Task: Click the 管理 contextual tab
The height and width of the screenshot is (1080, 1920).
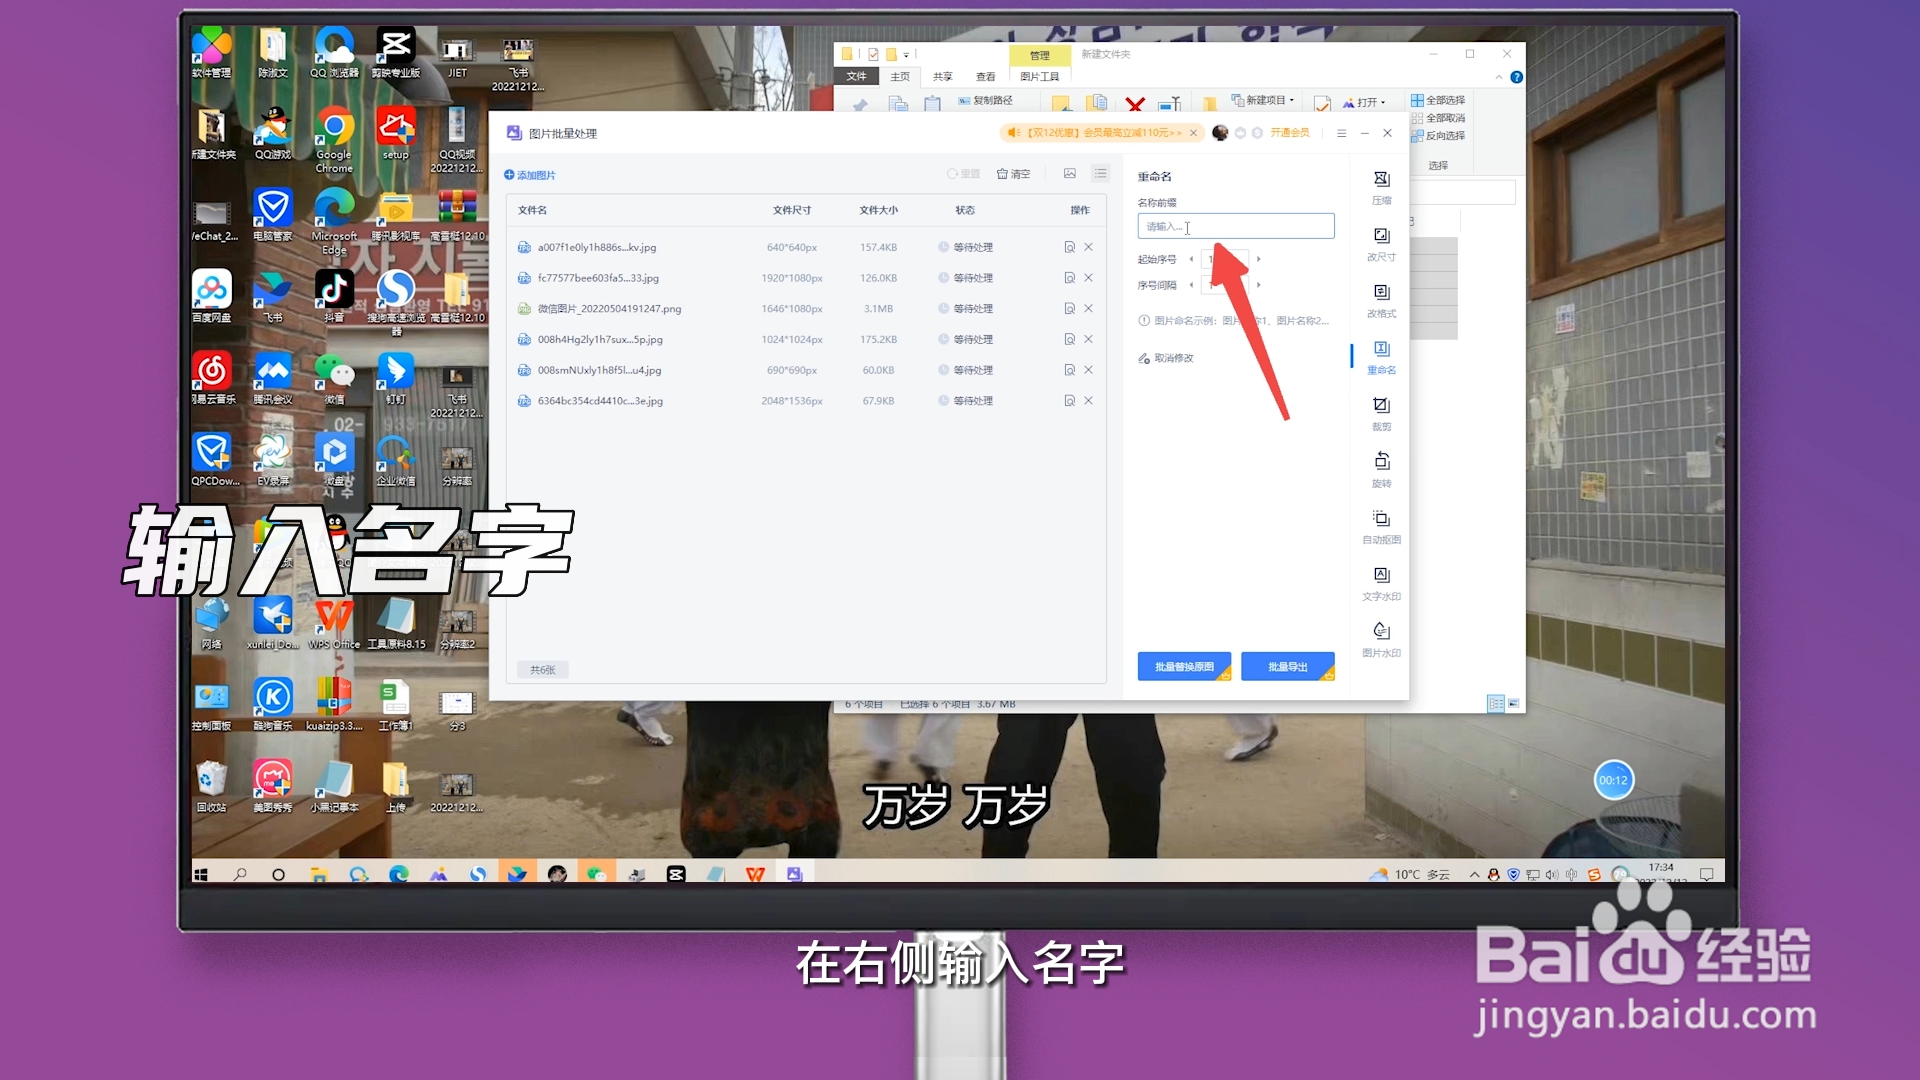Action: click(x=1040, y=55)
